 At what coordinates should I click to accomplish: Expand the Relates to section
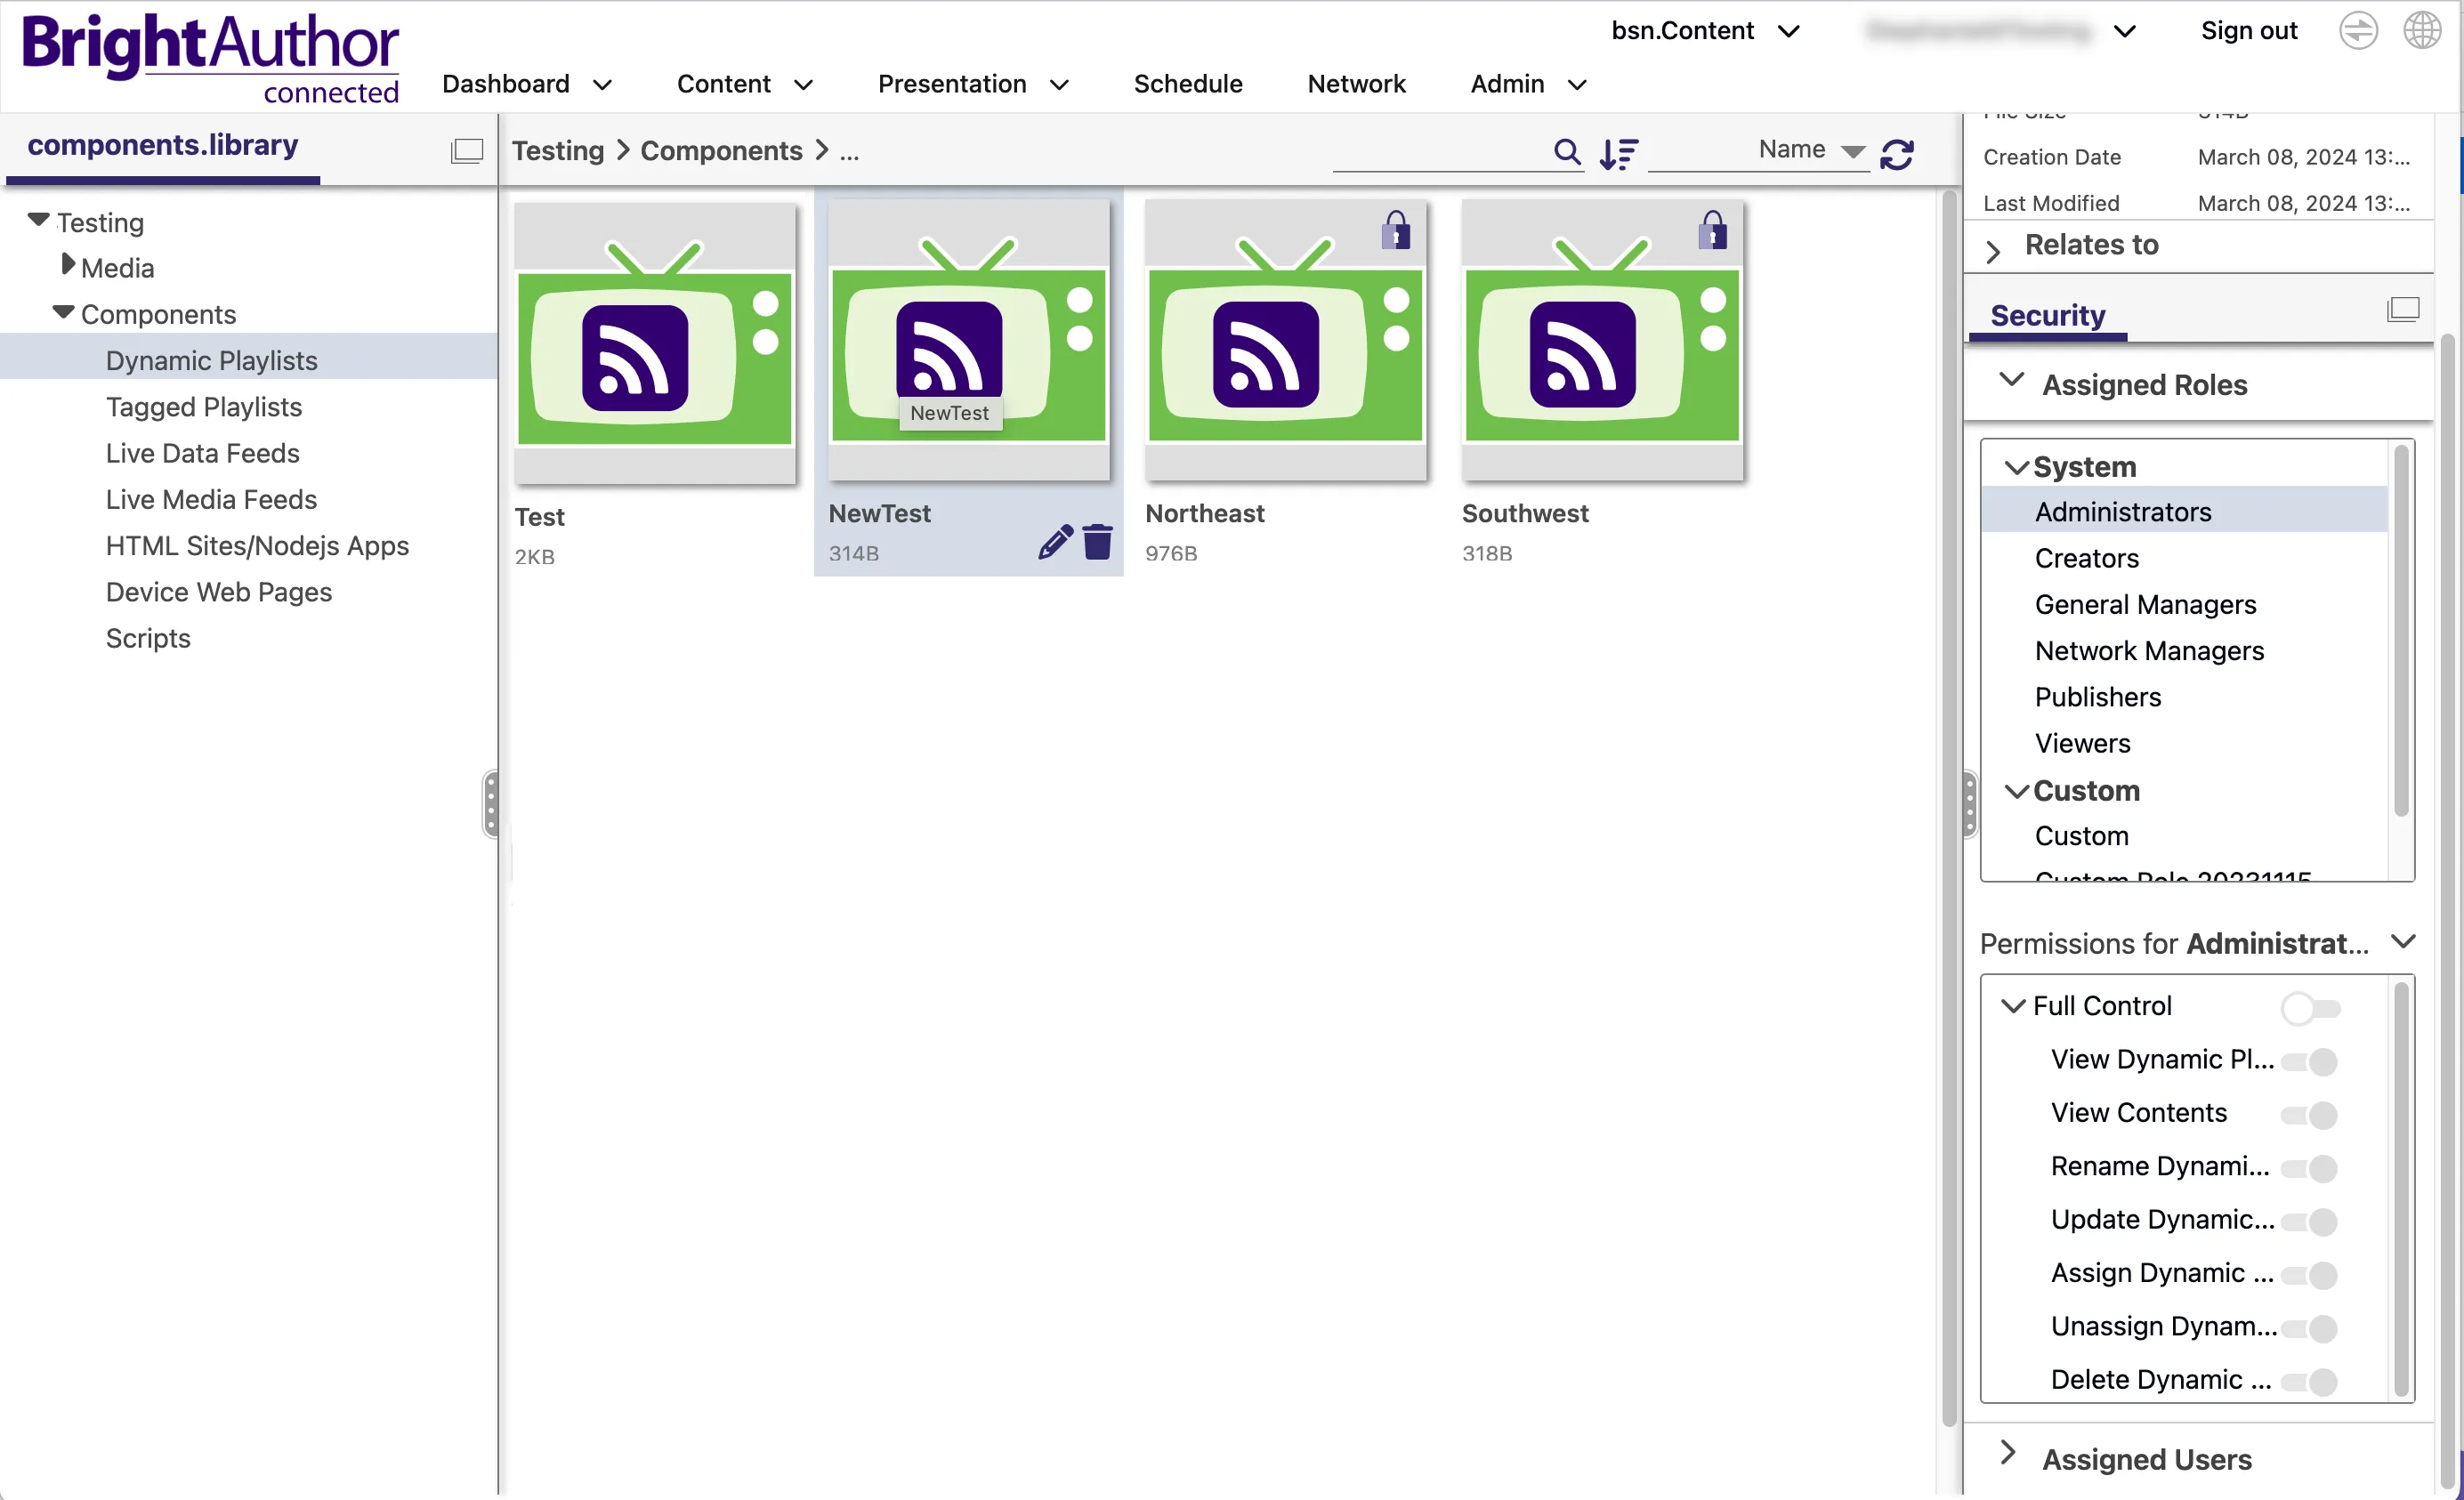[1992, 250]
